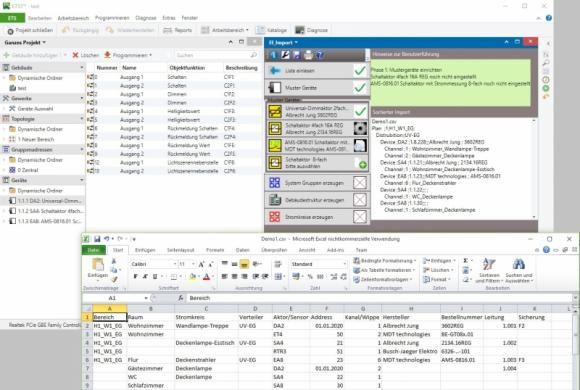
Task: Open the Arbeitsbereich menu in ETS
Action: tap(73, 18)
